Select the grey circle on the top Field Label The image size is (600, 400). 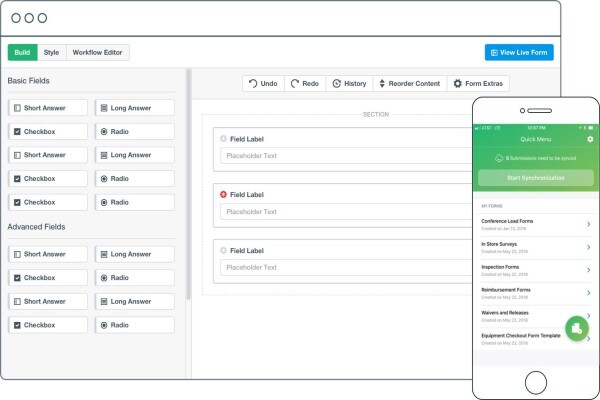pyautogui.click(x=223, y=139)
